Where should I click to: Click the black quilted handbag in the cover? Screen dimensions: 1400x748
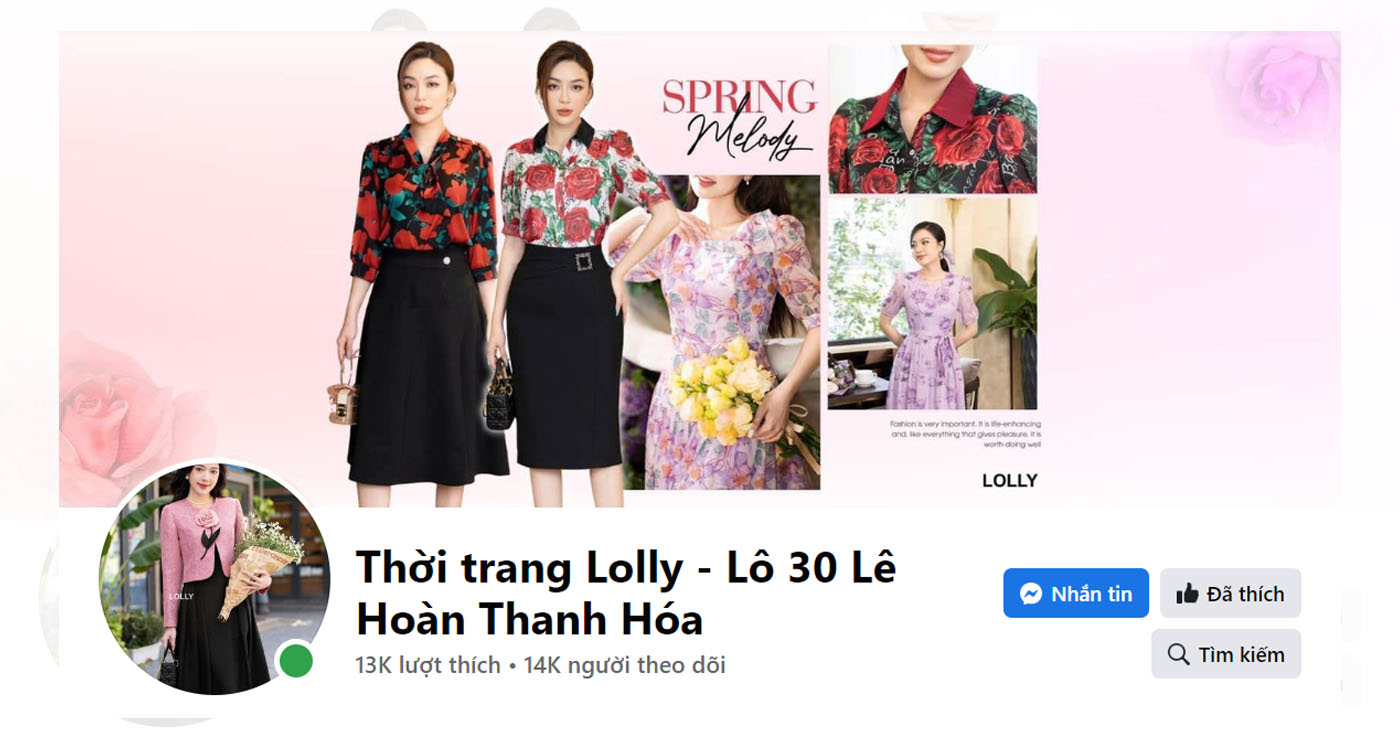click(500, 393)
